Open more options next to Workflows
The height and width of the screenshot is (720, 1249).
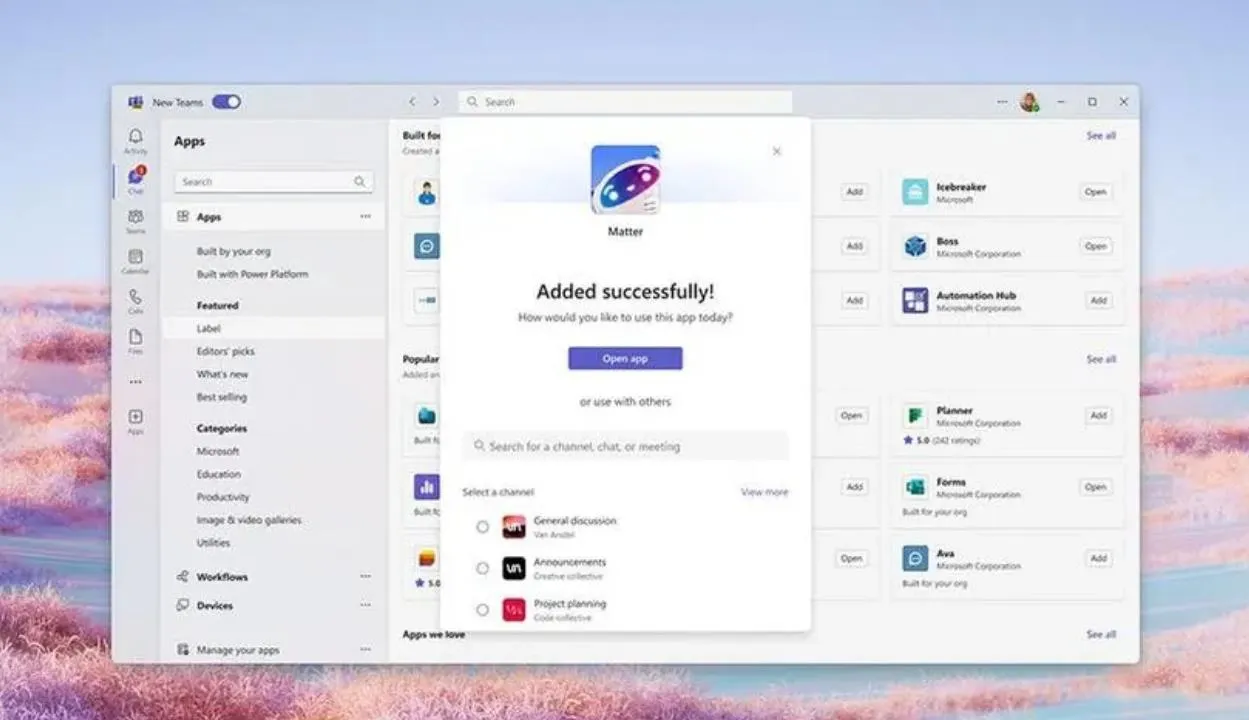(x=366, y=577)
